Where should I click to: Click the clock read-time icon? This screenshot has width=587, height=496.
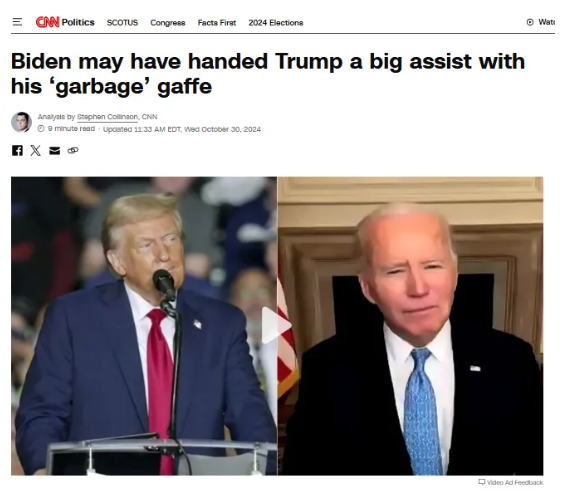coord(41,129)
